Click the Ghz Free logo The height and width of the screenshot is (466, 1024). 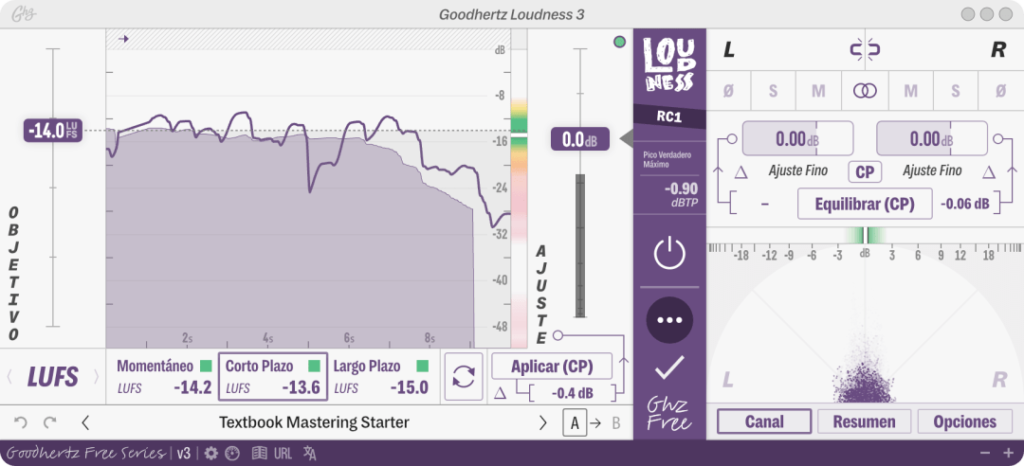pos(669,414)
